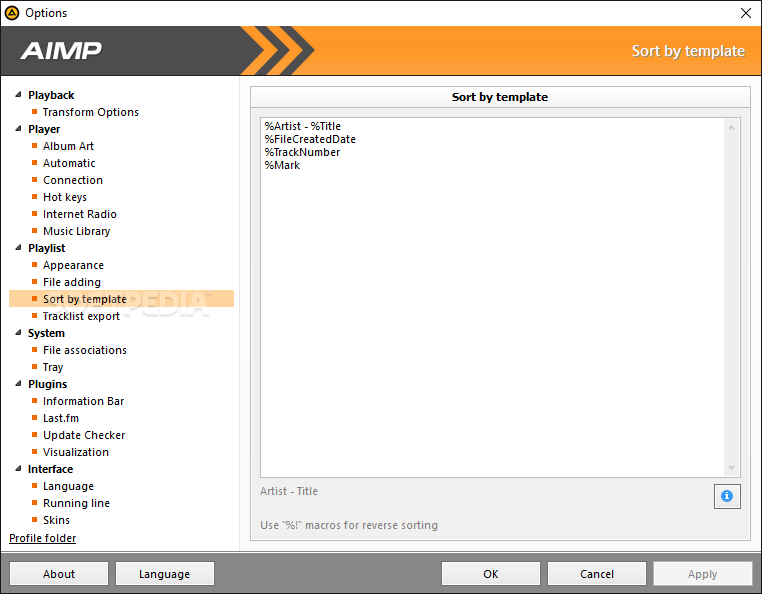Select the Interface category heading
This screenshot has width=762, height=594.
pos(51,469)
